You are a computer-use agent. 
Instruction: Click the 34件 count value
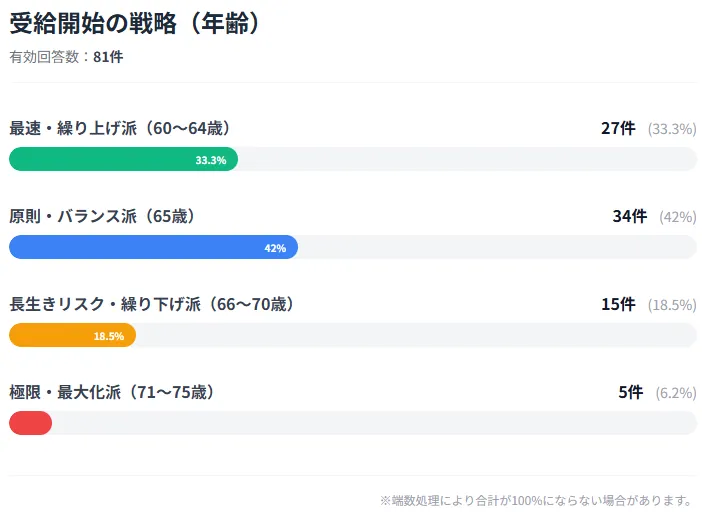tap(629, 217)
